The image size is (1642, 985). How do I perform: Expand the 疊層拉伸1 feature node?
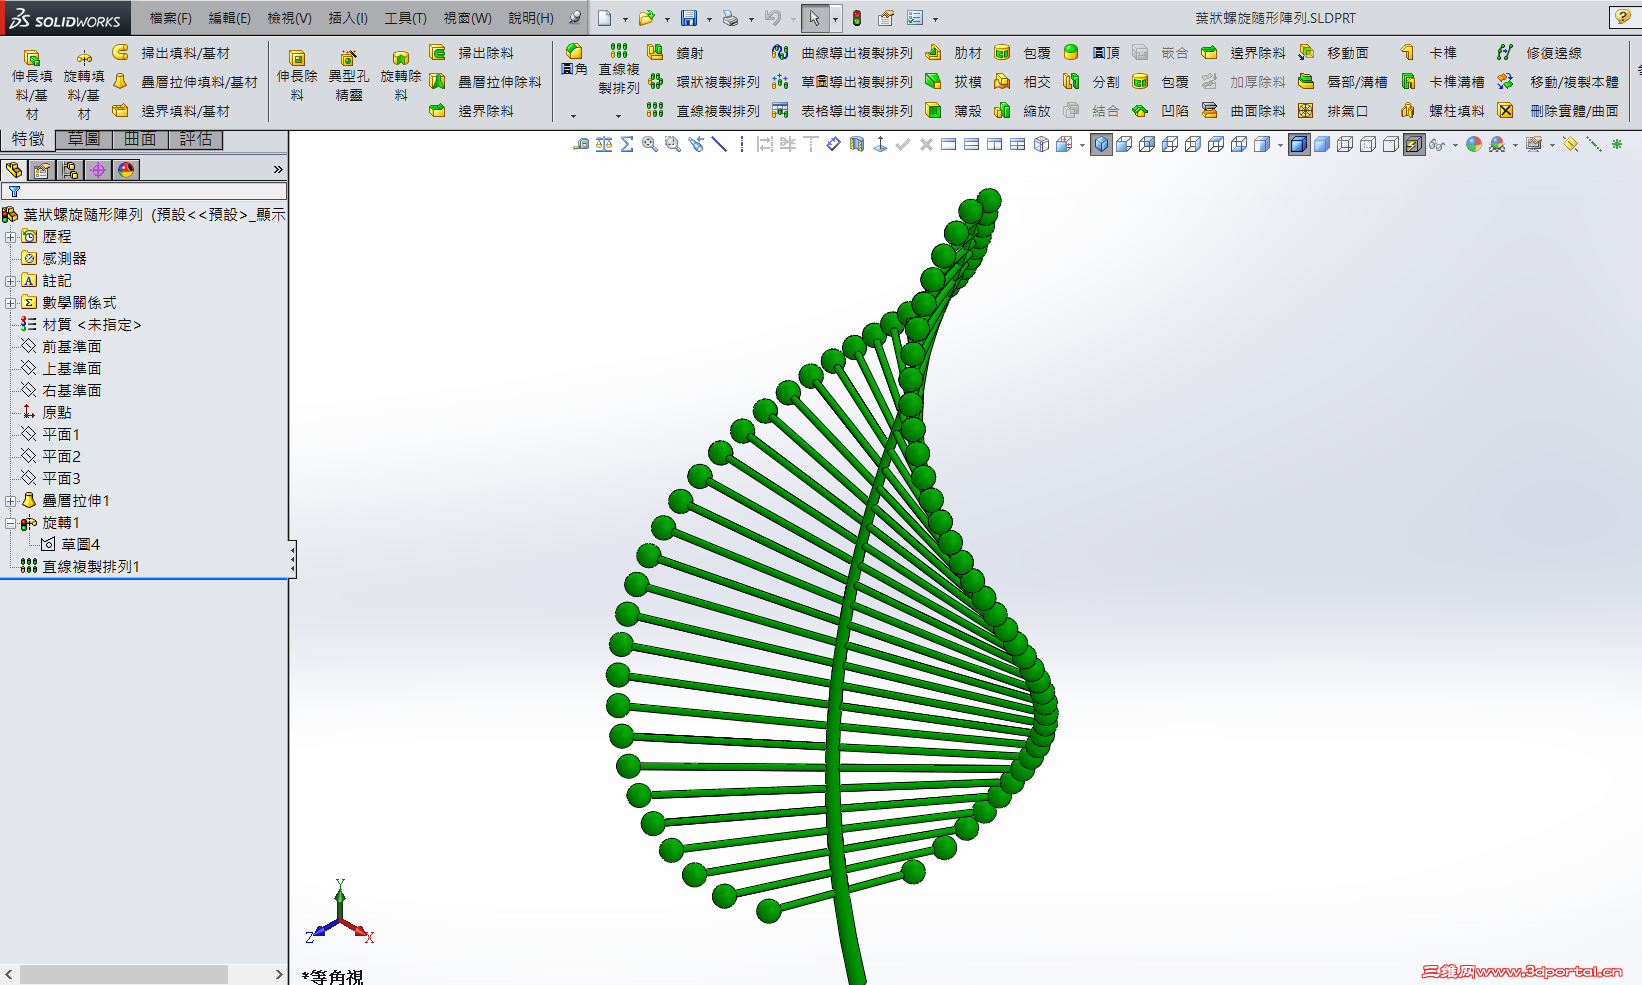click(x=10, y=501)
